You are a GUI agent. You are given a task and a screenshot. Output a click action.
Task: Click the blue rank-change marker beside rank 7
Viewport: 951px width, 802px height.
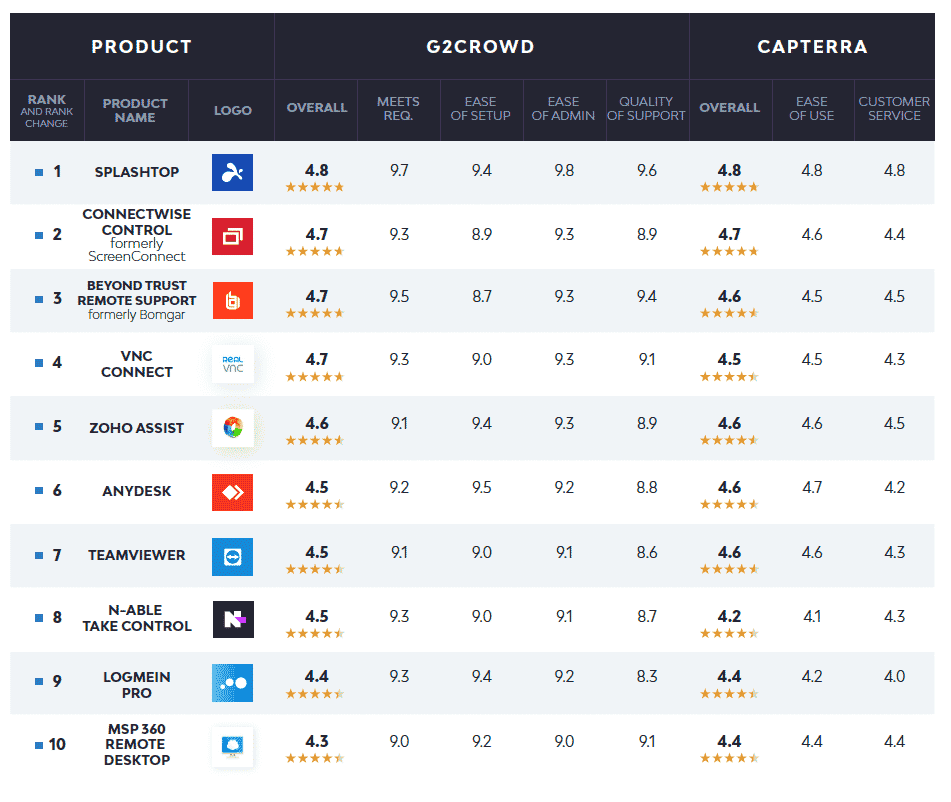pos(39,555)
